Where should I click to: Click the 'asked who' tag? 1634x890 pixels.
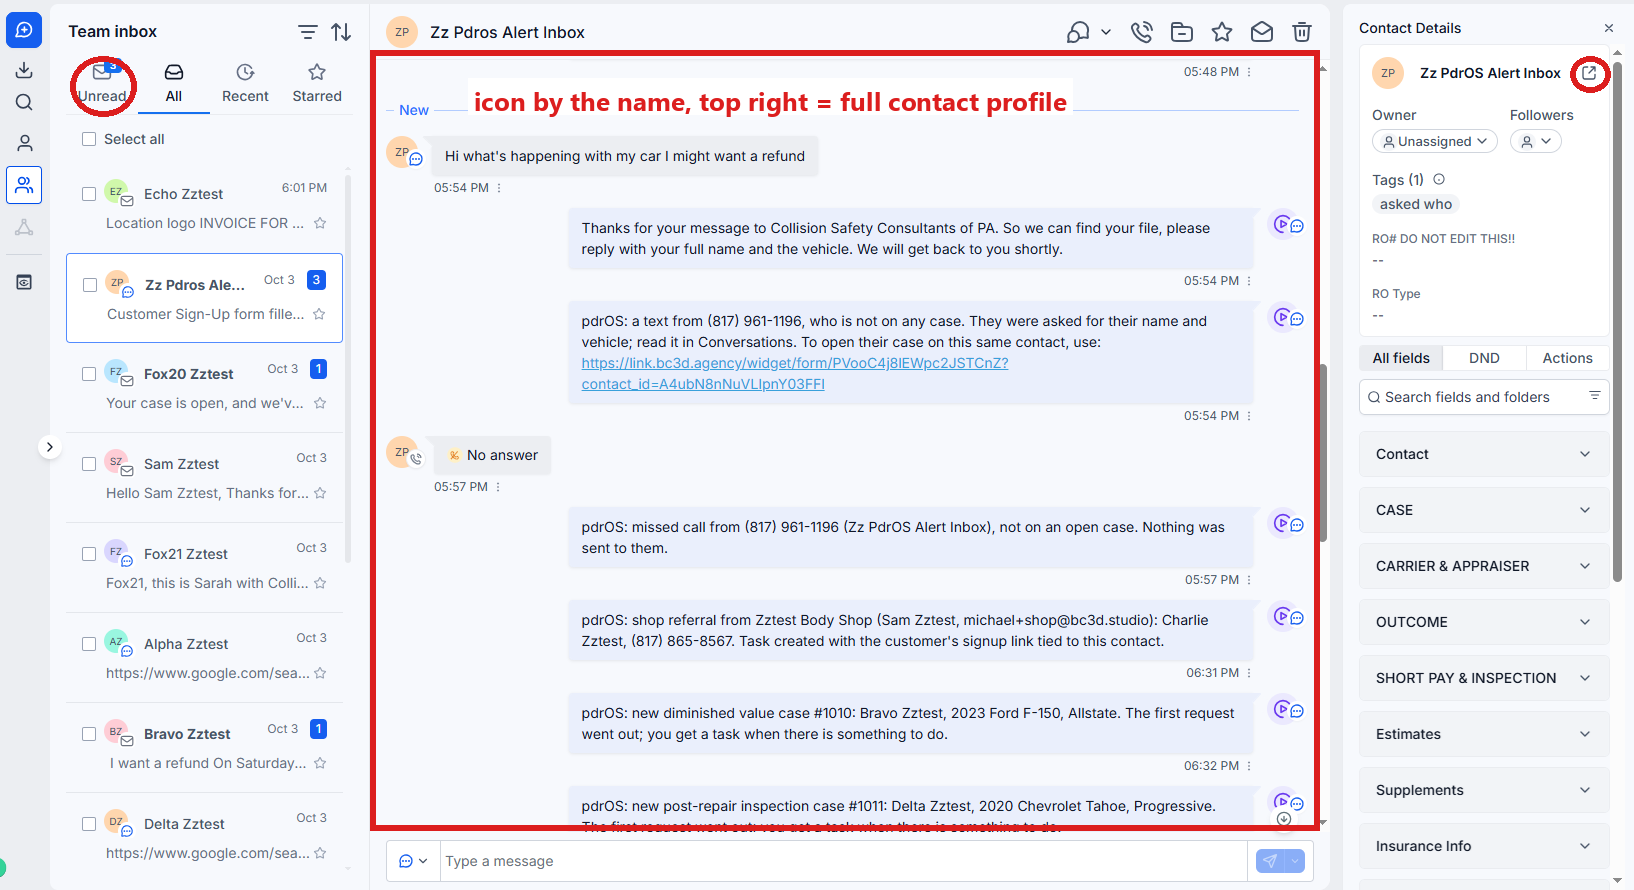pyautogui.click(x=1415, y=204)
